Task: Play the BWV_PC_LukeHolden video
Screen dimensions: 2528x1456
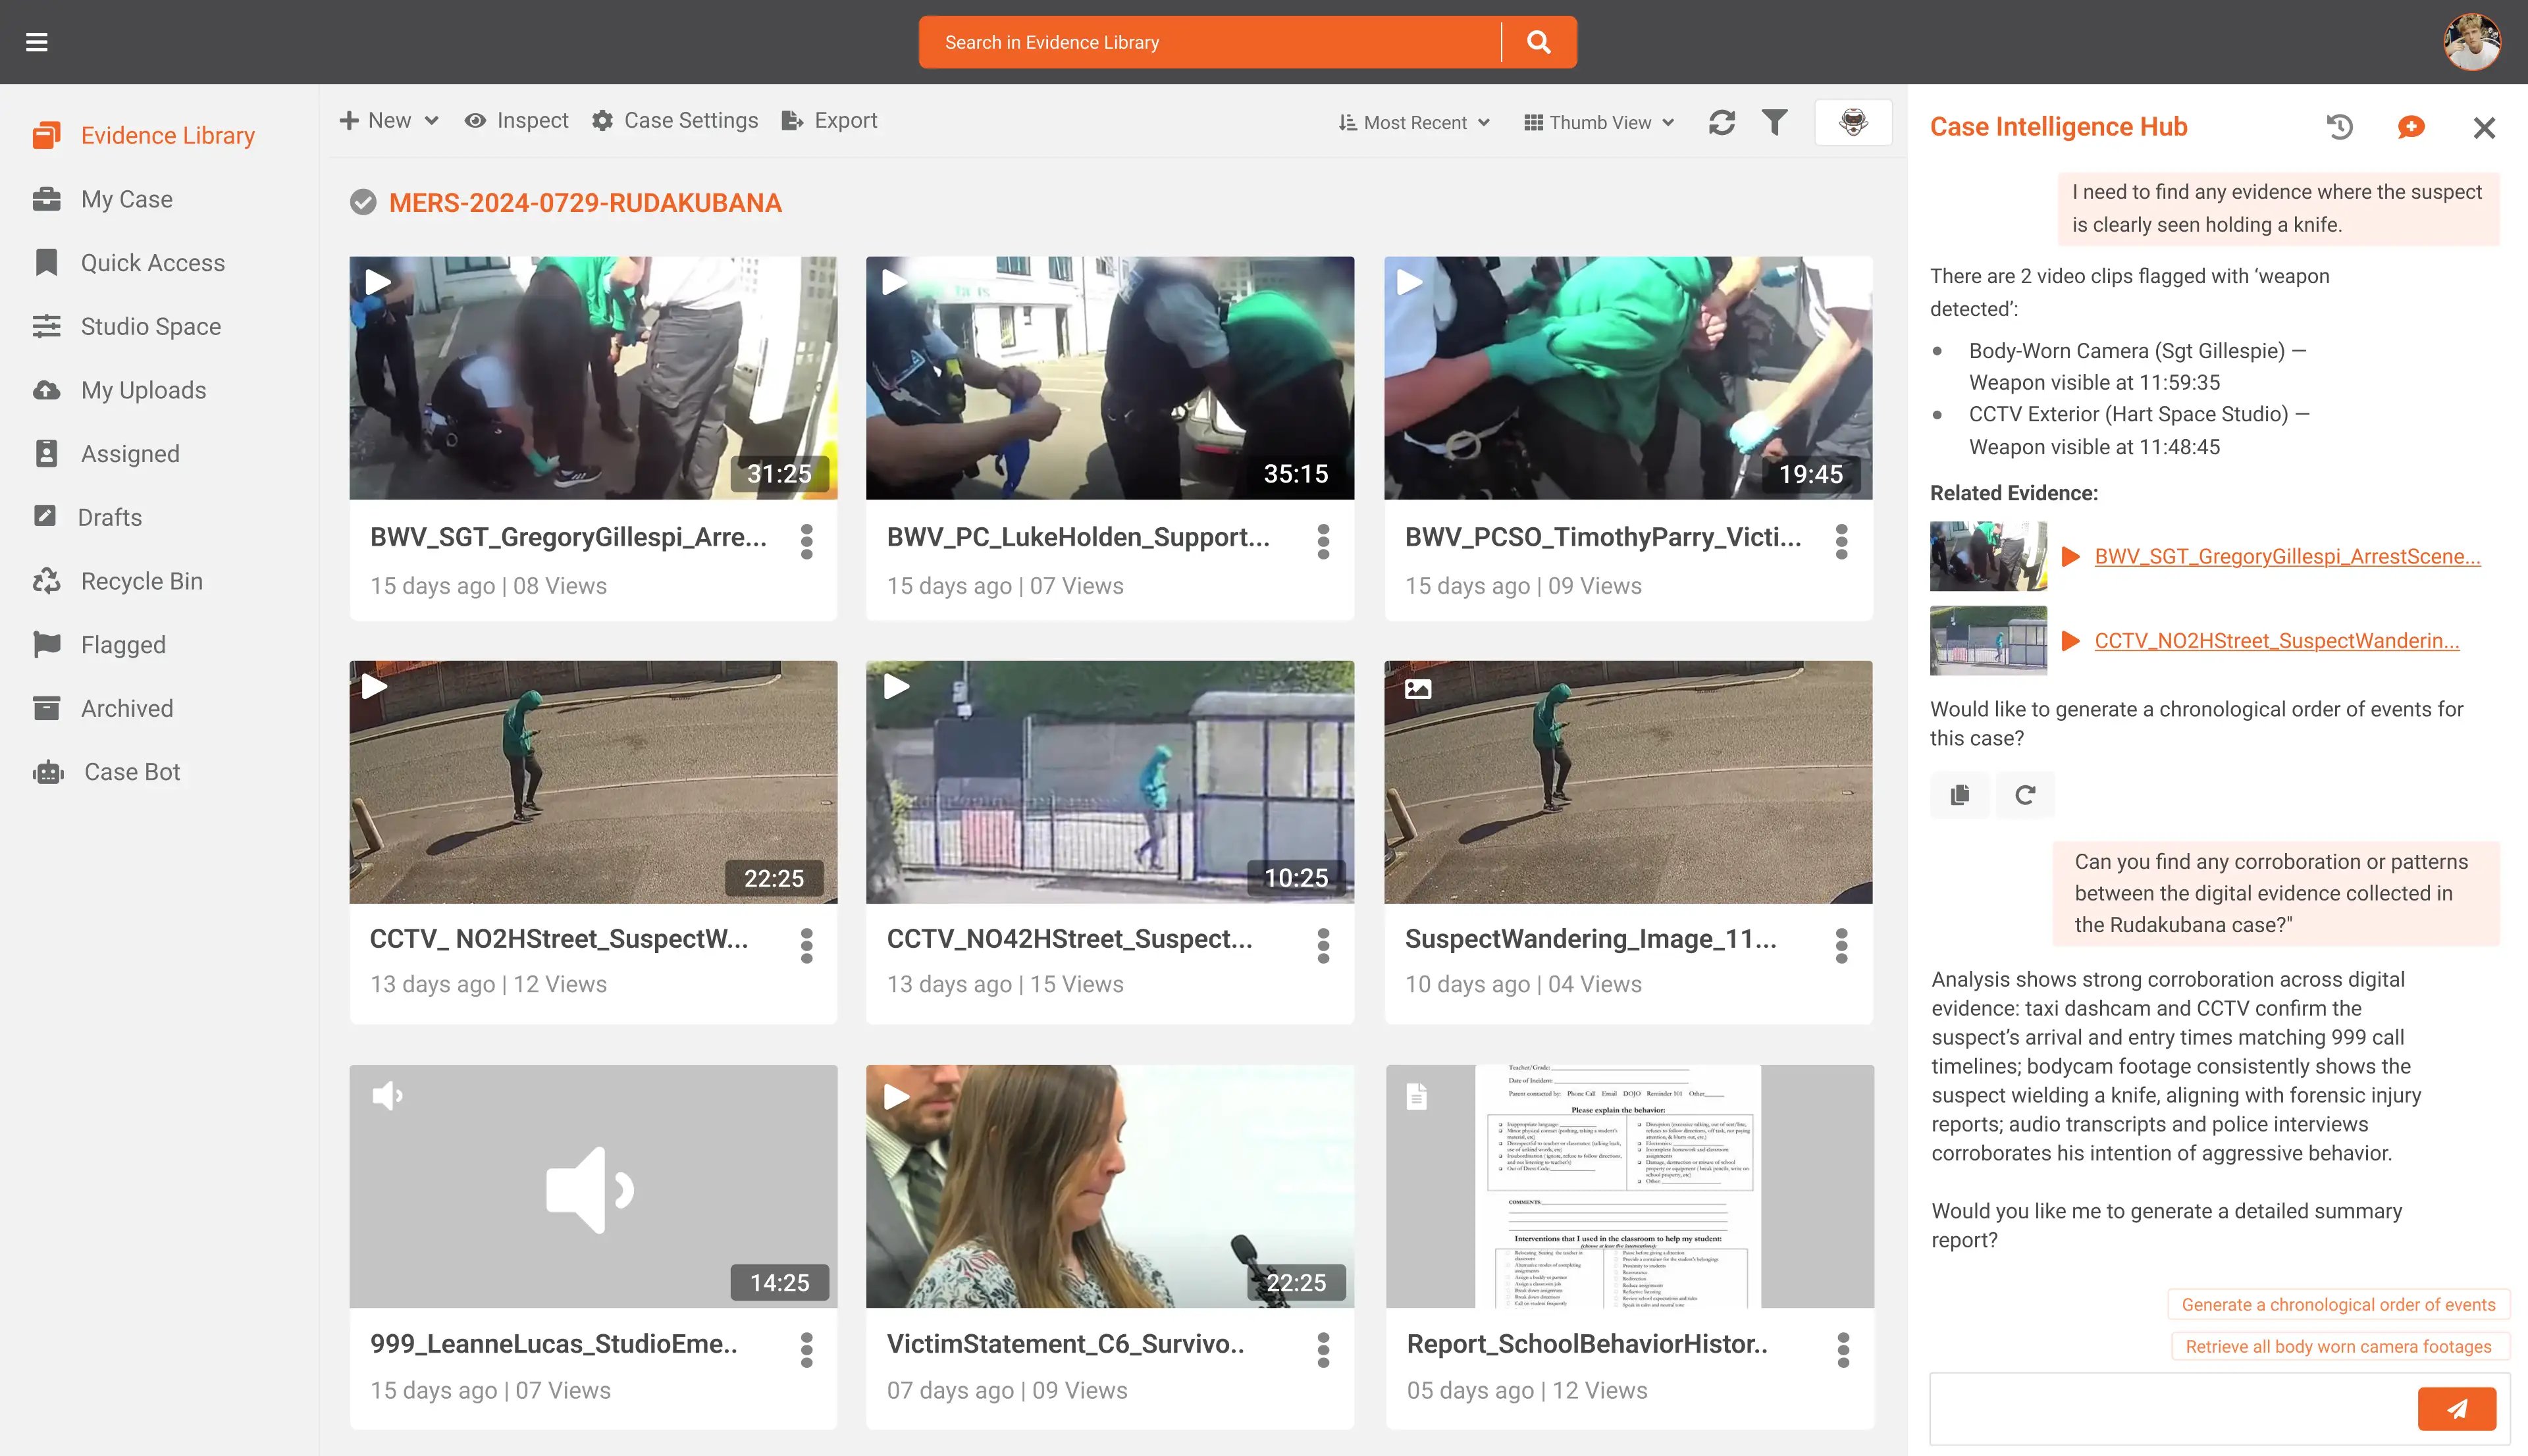Action: 894,282
